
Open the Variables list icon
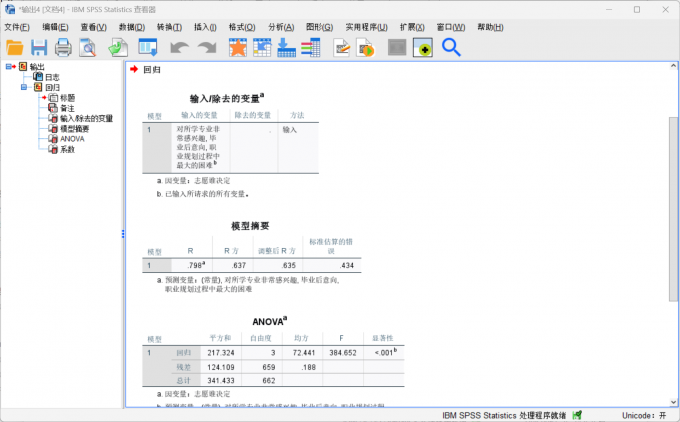click(x=311, y=48)
